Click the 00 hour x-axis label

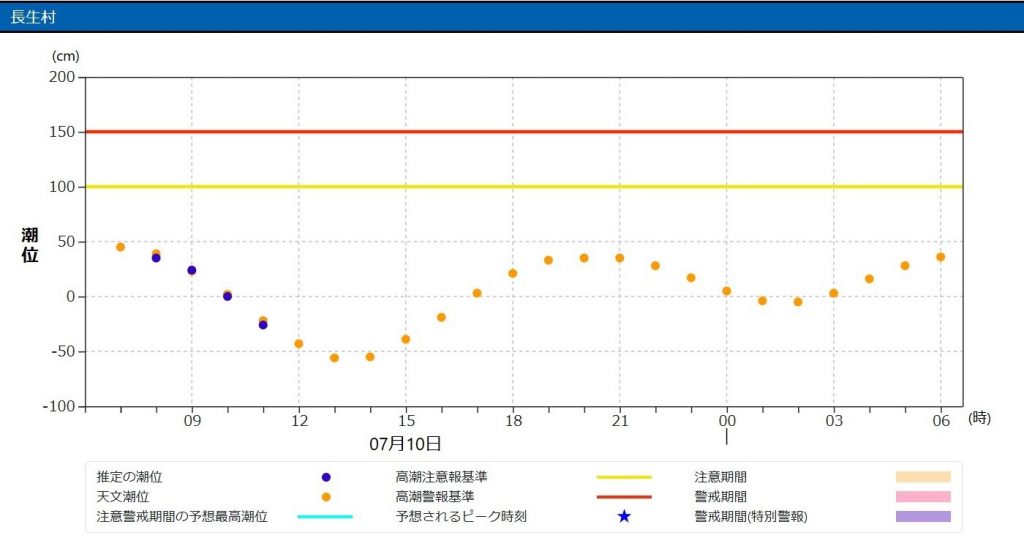(727, 421)
